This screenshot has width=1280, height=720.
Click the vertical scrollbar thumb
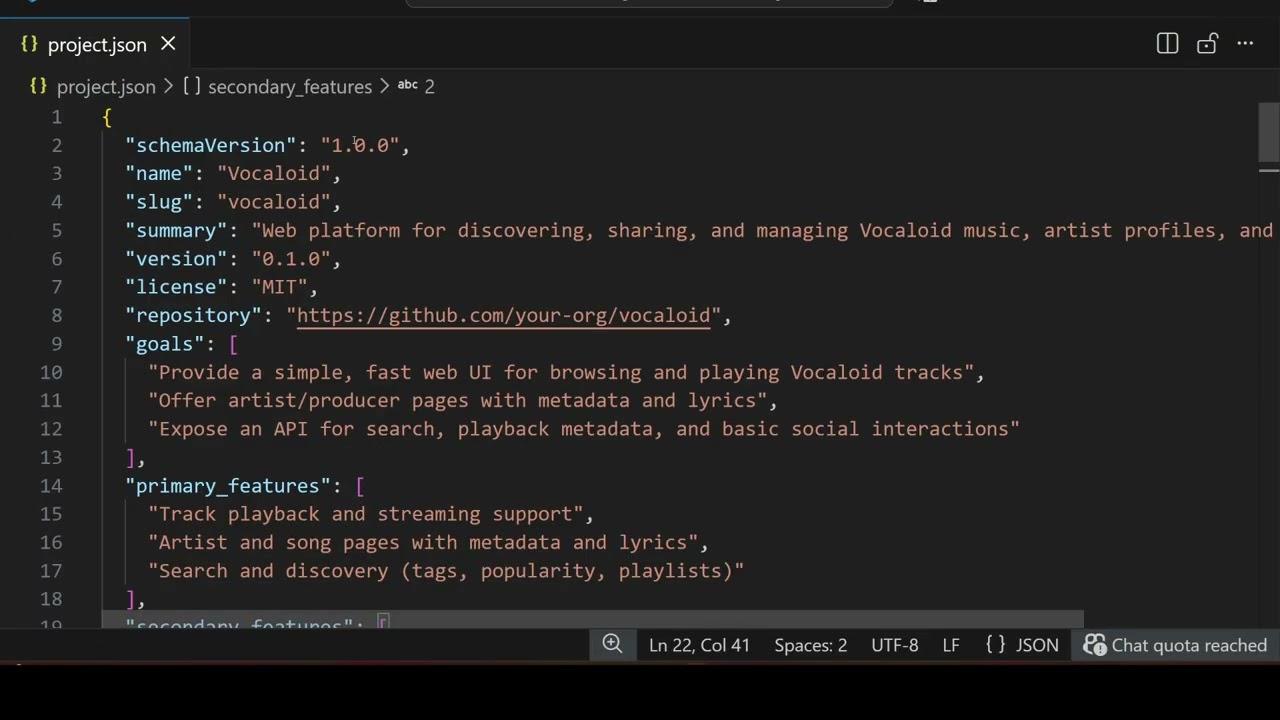pyautogui.click(x=1268, y=132)
